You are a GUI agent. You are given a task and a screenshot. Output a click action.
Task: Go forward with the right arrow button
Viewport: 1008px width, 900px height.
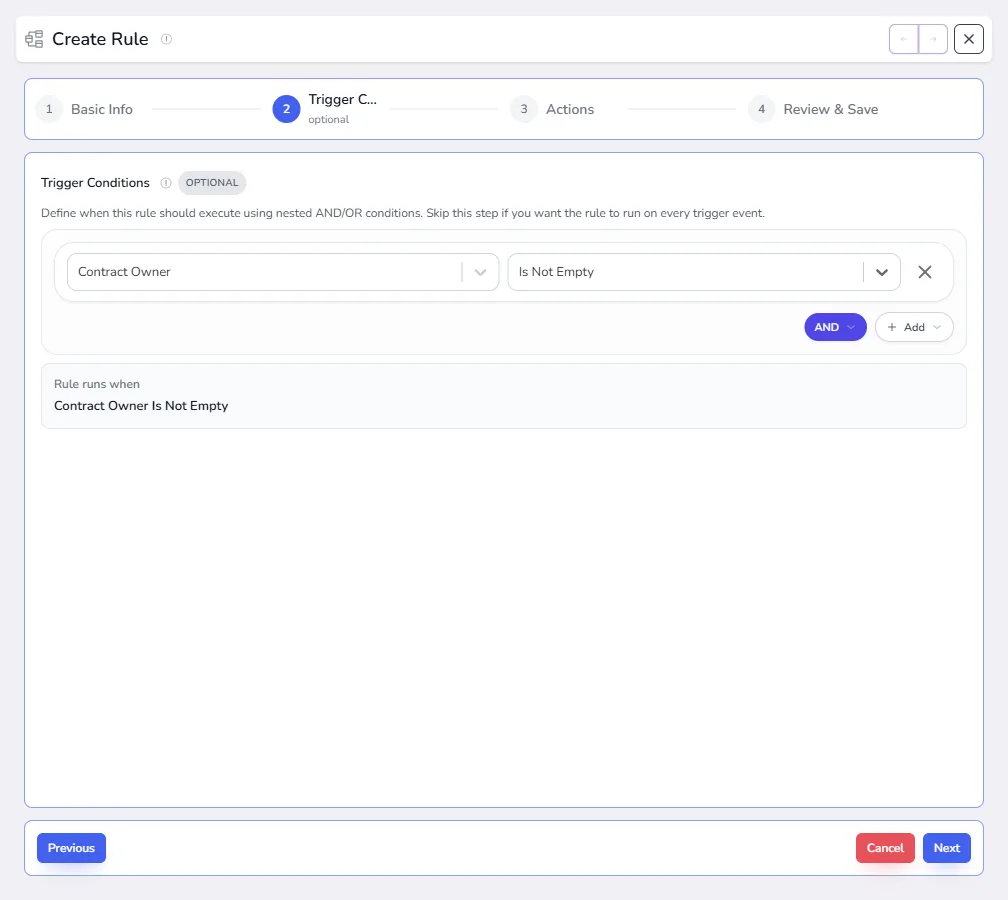(x=933, y=39)
